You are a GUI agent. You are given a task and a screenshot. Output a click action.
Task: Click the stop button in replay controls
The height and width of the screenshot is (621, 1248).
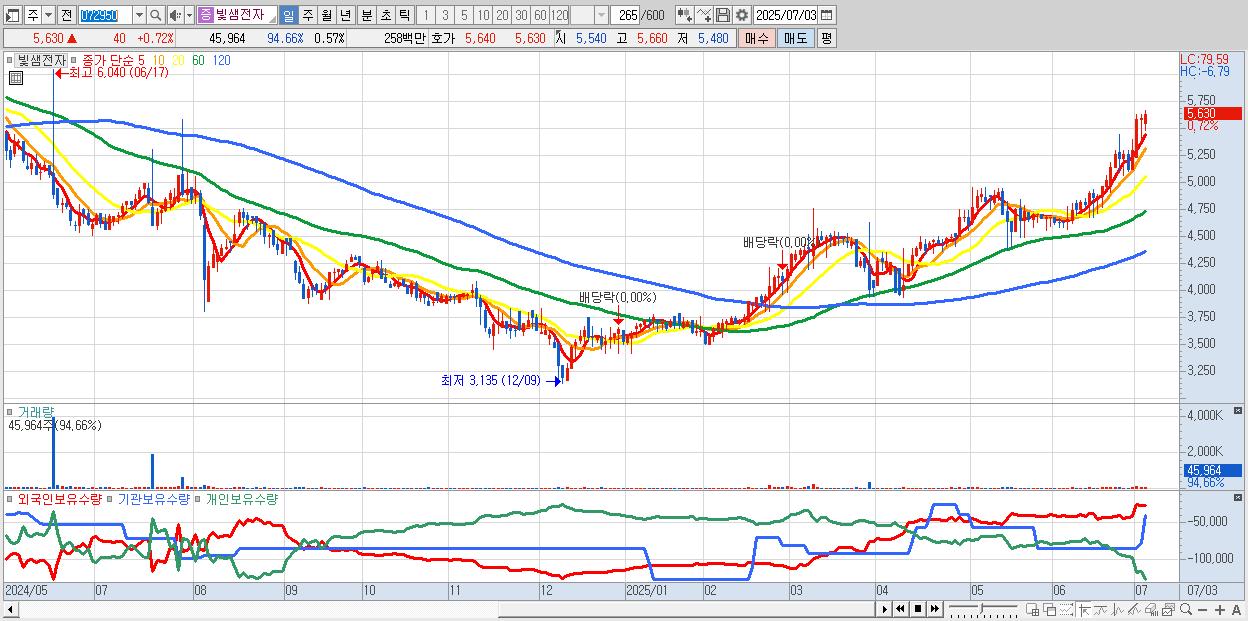[x=918, y=609]
